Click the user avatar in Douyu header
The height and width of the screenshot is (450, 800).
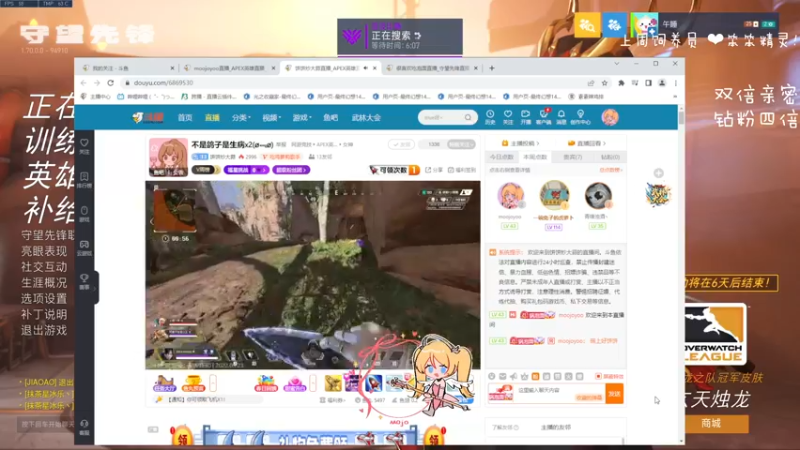[x=610, y=117]
